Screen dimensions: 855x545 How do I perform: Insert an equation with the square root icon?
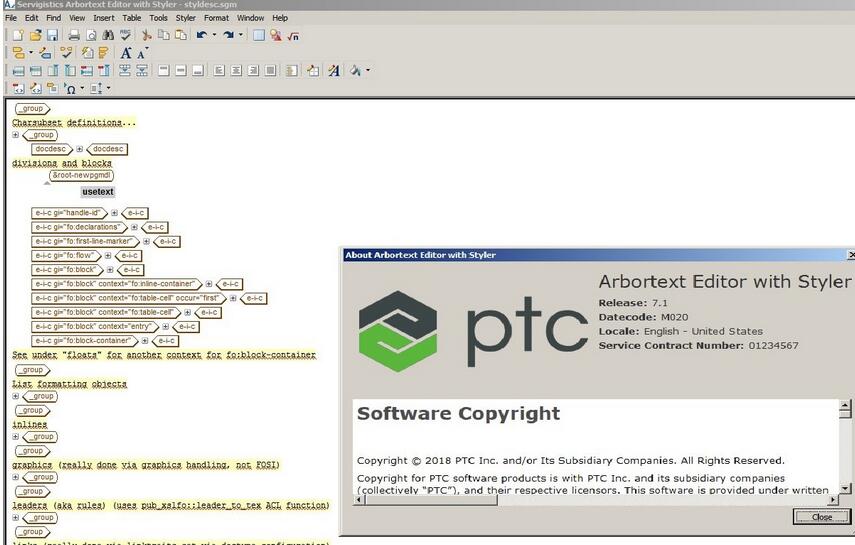point(293,35)
